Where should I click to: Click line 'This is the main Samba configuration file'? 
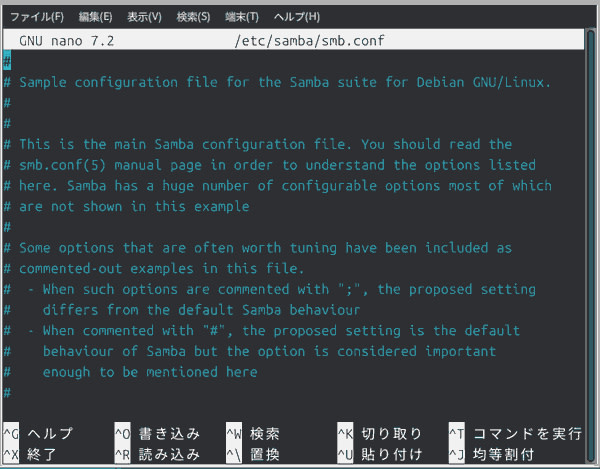pos(258,144)
